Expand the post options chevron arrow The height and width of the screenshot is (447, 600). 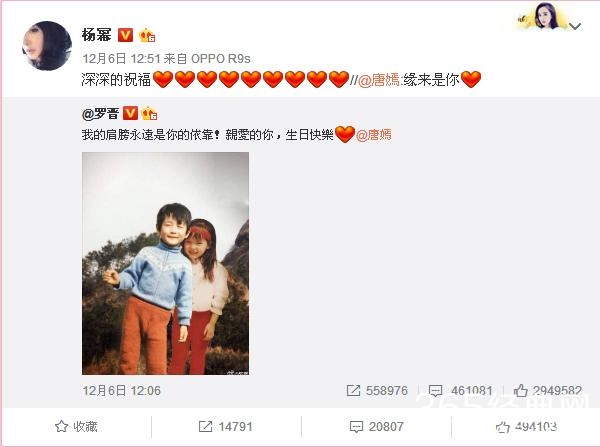(575, 26)
